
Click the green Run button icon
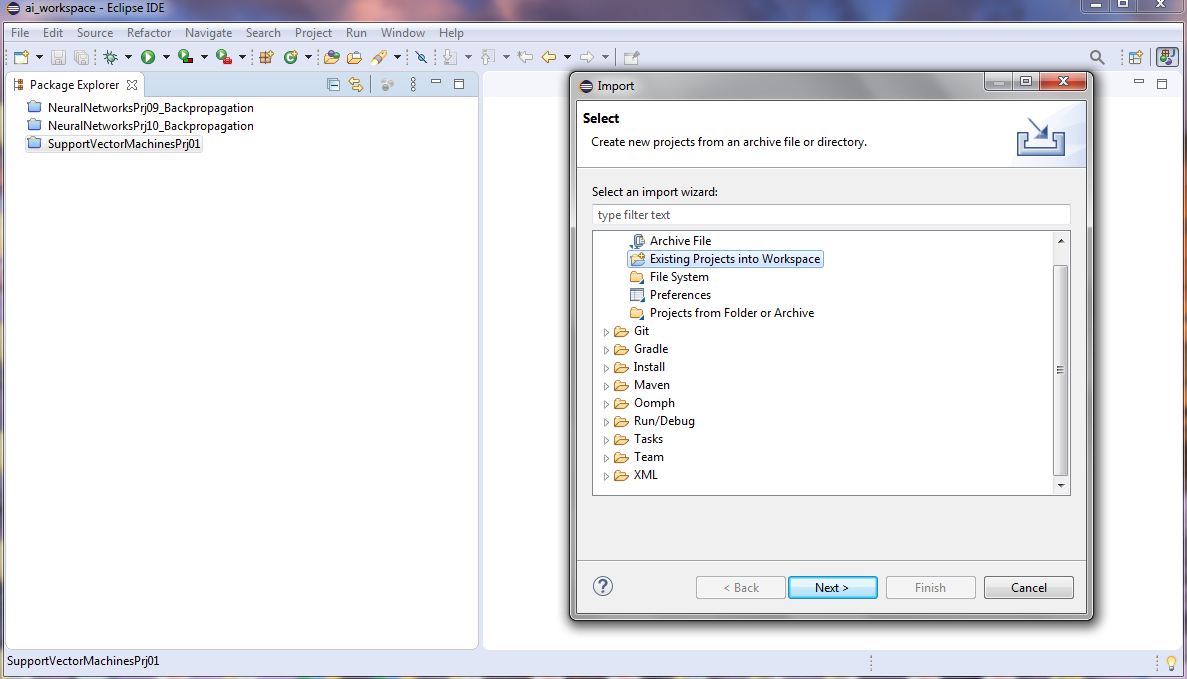point(148,57)
